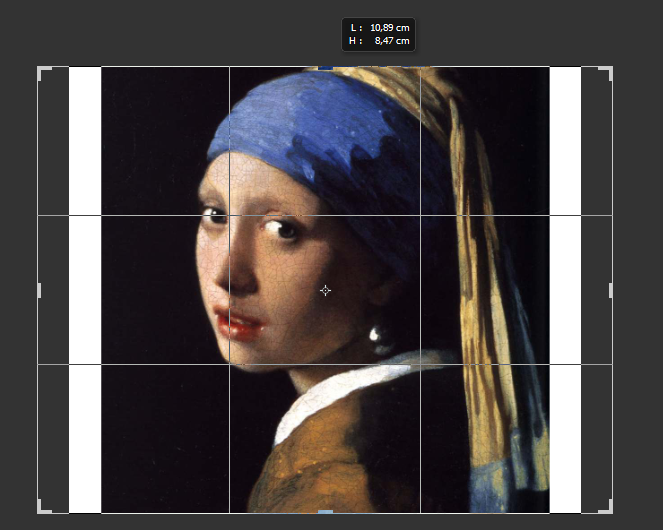Click the top-left crop corner handle

click(41, 70)
